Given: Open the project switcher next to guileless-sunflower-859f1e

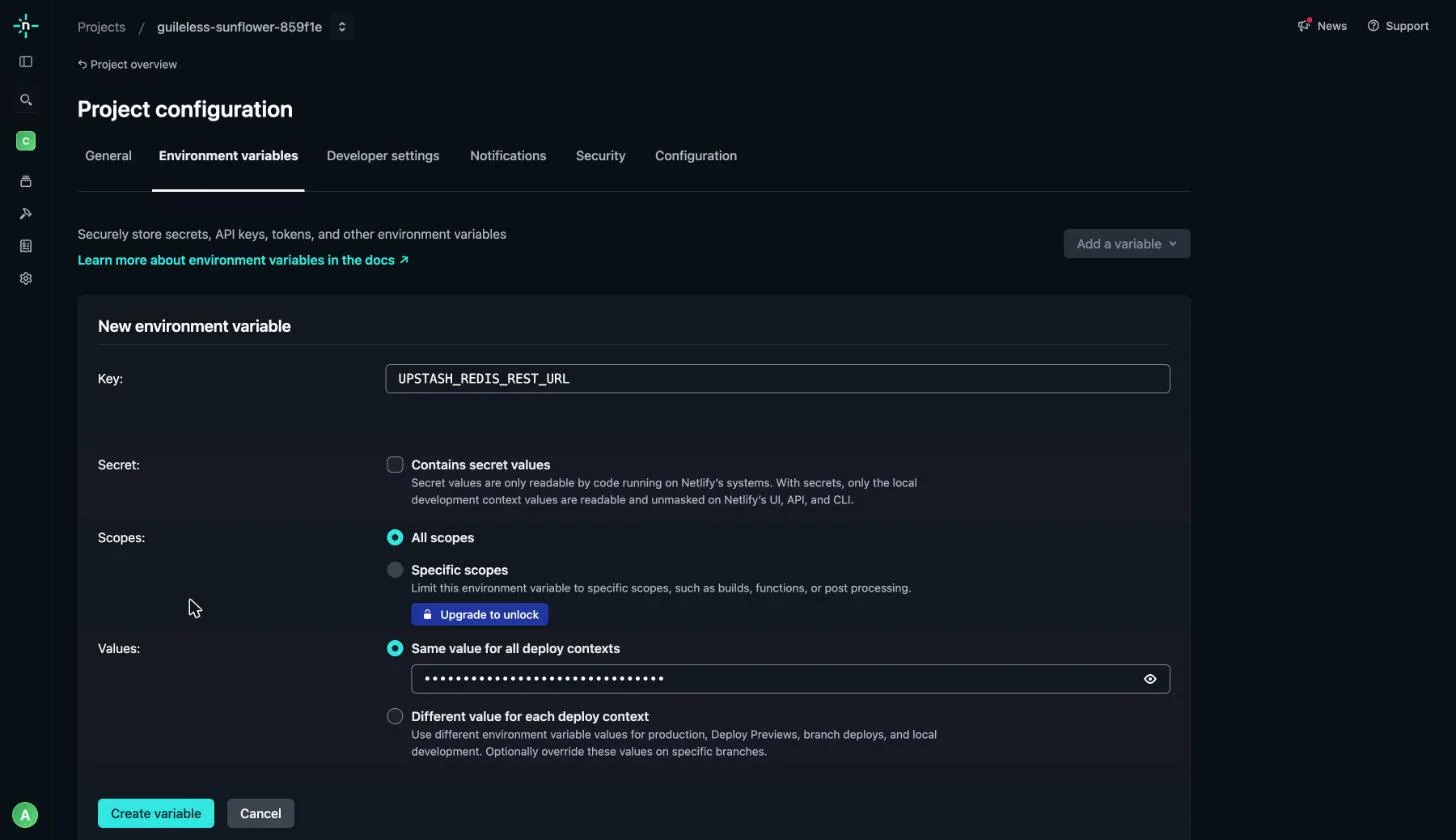Looking at the screenshot, I should tap(342, 27).
